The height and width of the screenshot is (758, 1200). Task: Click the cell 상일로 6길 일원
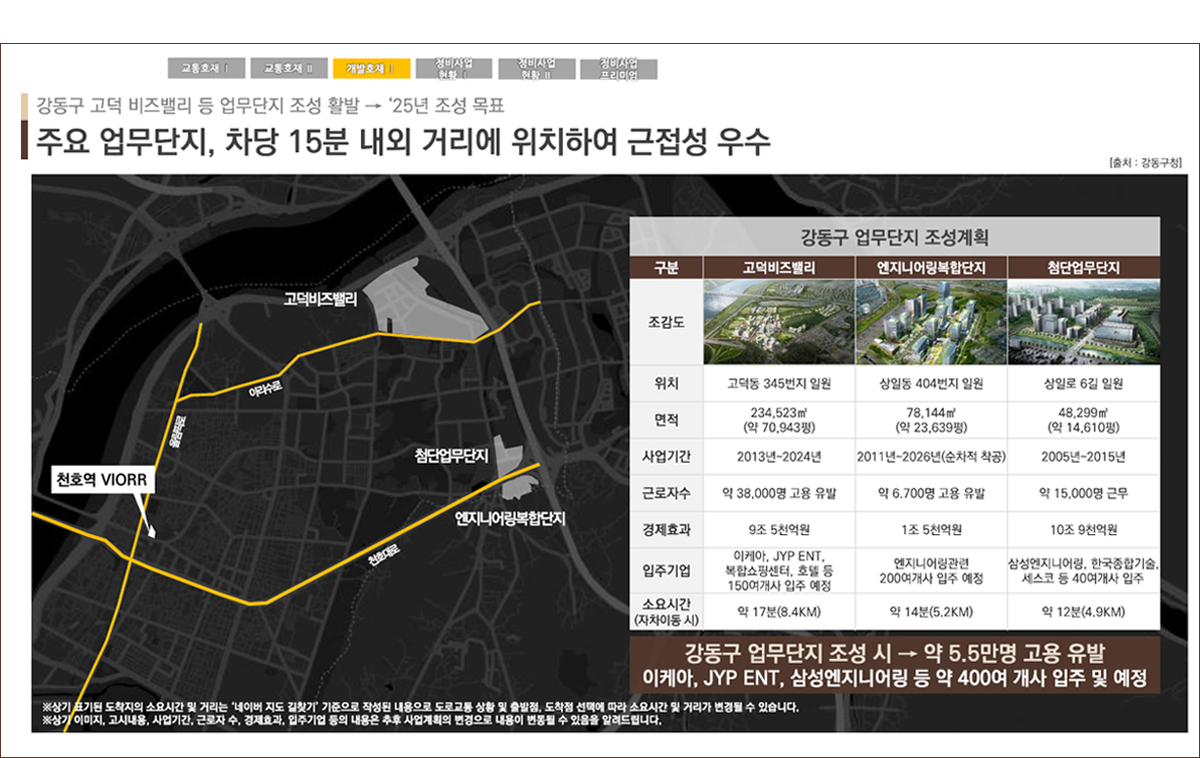tap(1084, 383)
